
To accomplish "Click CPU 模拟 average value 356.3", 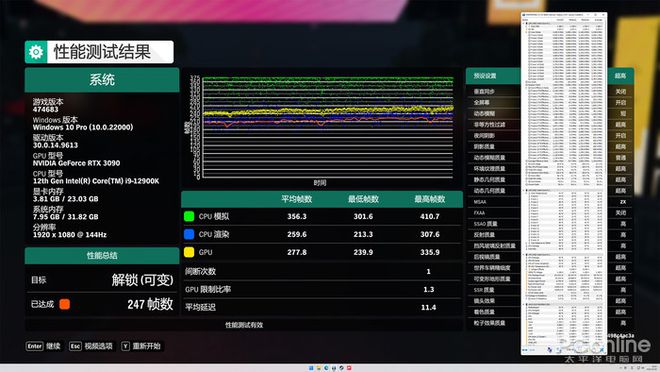I will [297, 216].
